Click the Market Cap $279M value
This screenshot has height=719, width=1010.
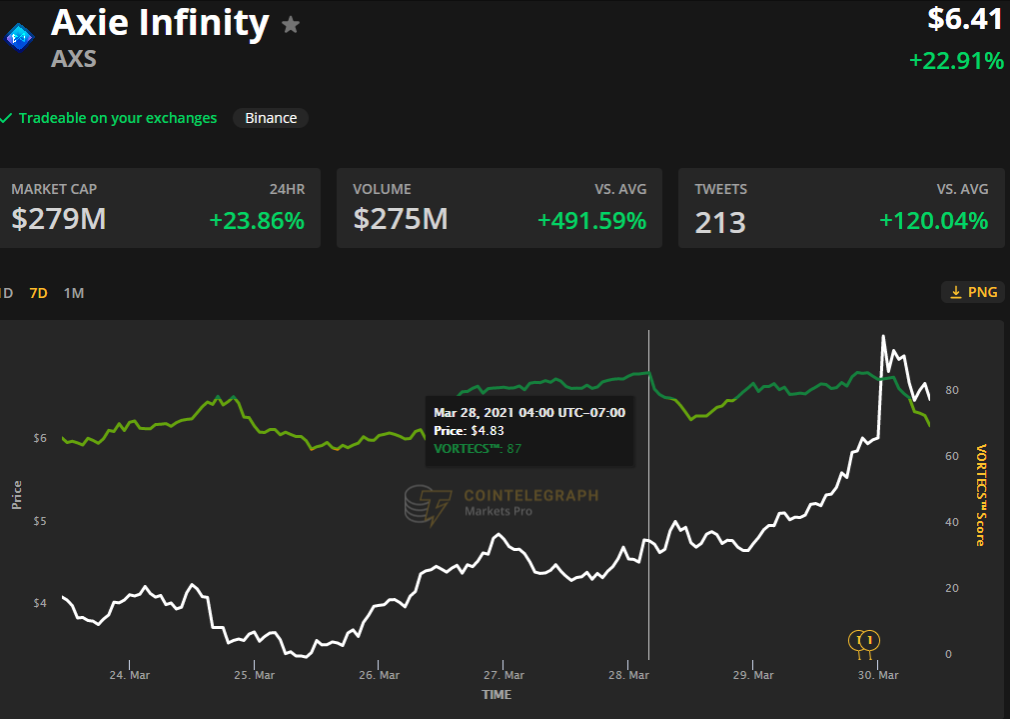point(59,219)
